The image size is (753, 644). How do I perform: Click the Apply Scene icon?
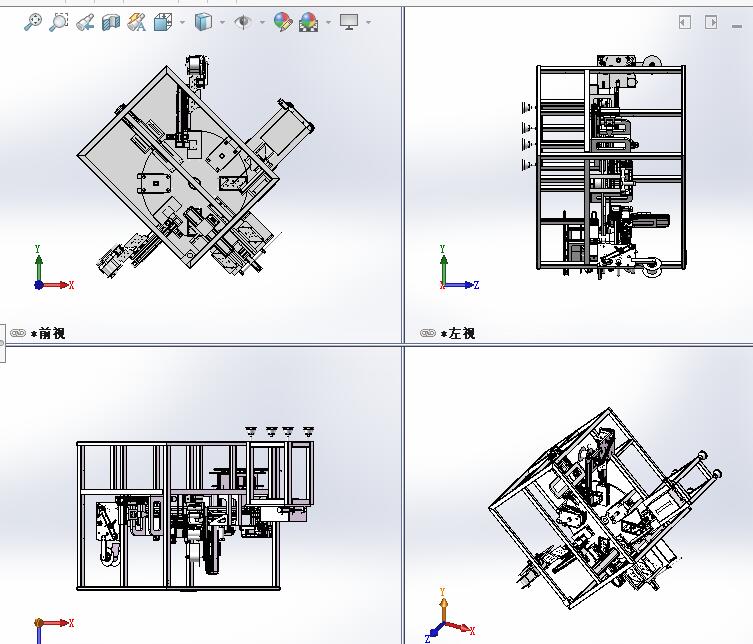(308, 22)
